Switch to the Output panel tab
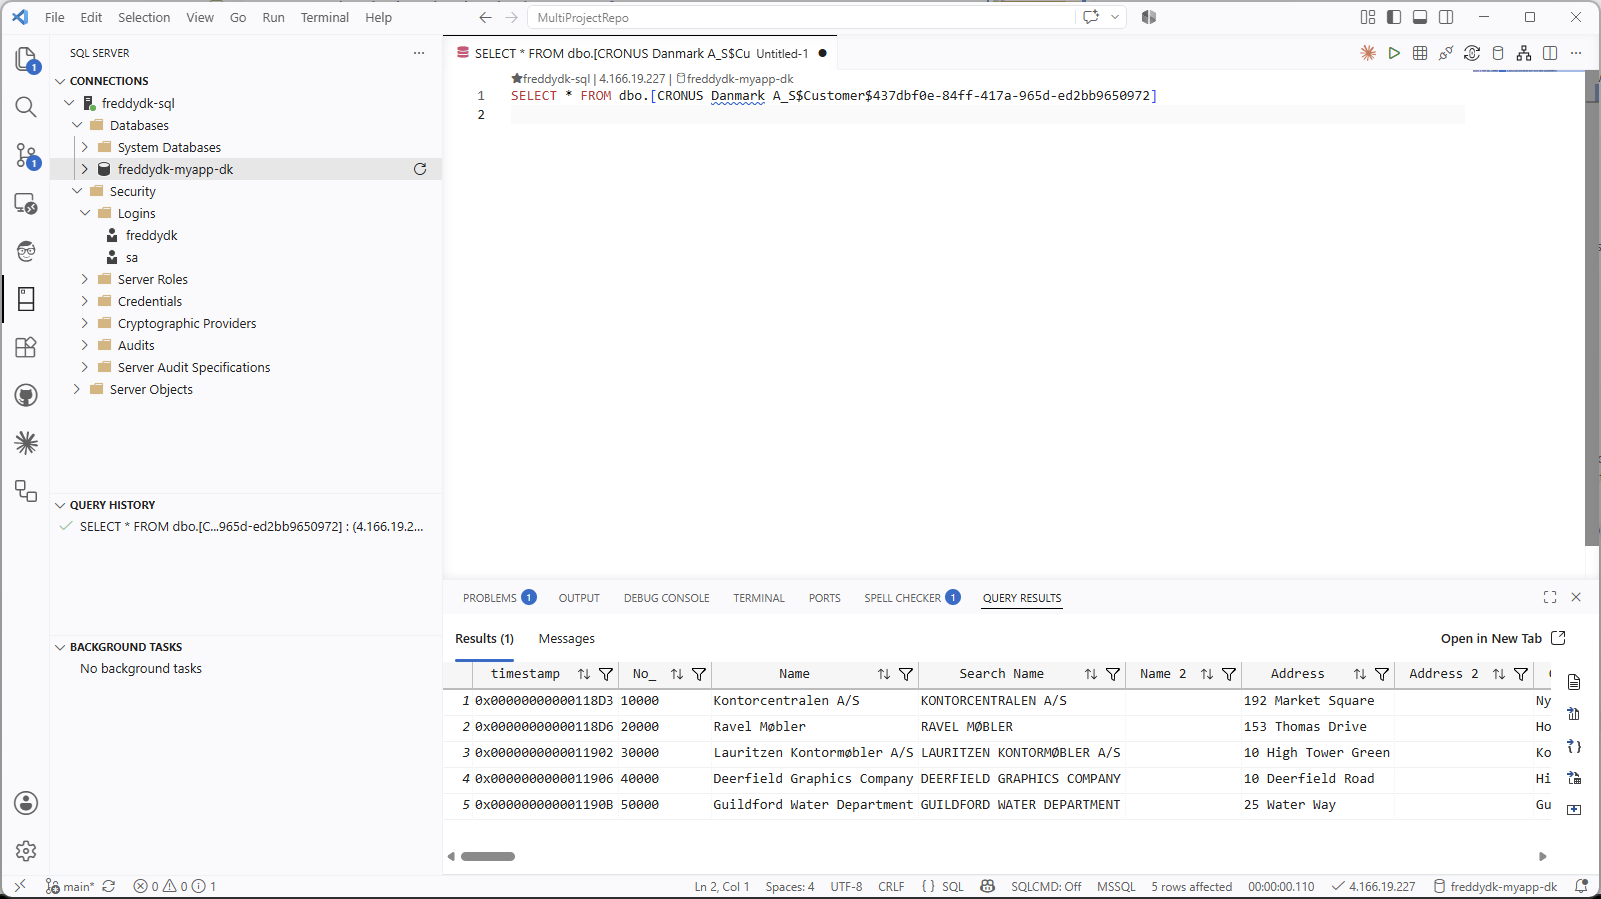 pyautogui.click(x=579, y=598)
